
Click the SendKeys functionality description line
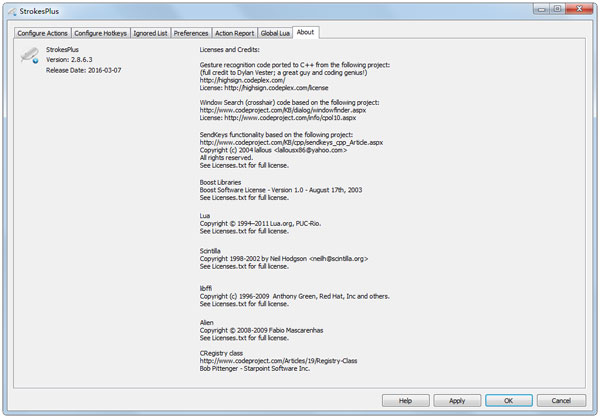point(276,135)
